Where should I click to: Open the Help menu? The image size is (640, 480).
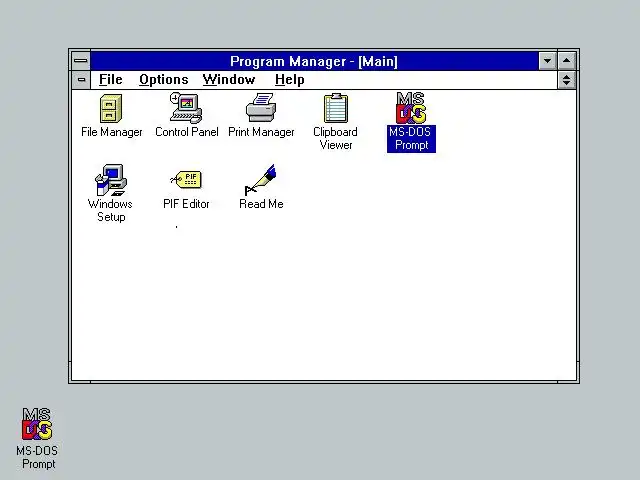tap(289, 80)
